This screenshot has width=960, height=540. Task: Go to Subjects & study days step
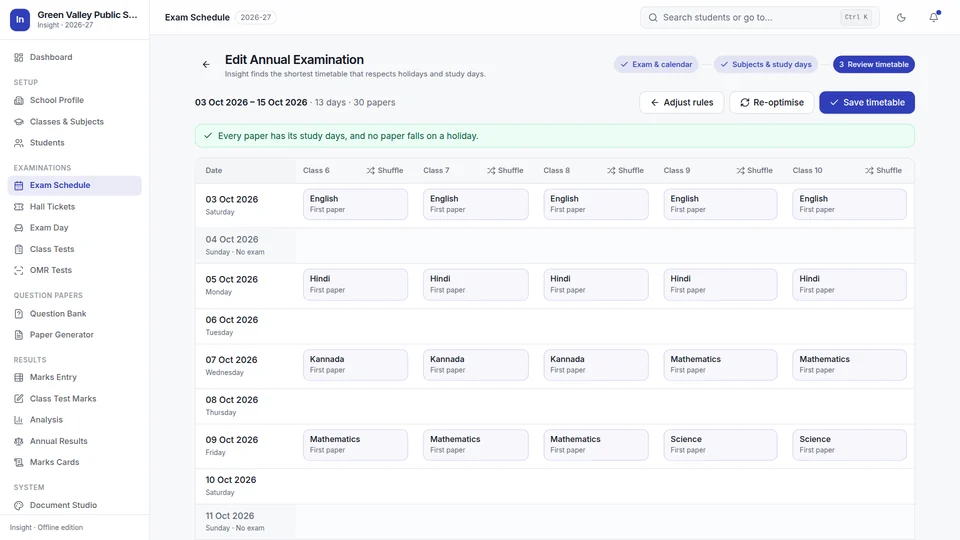[765, 64]
